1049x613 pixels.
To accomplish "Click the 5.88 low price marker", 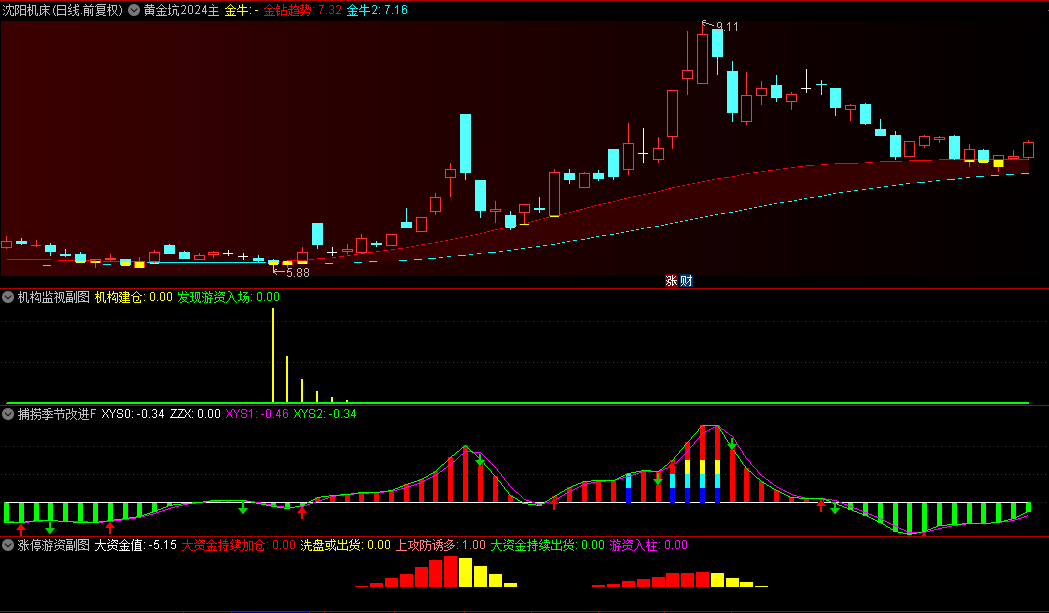I will click(x=298, y=272).
